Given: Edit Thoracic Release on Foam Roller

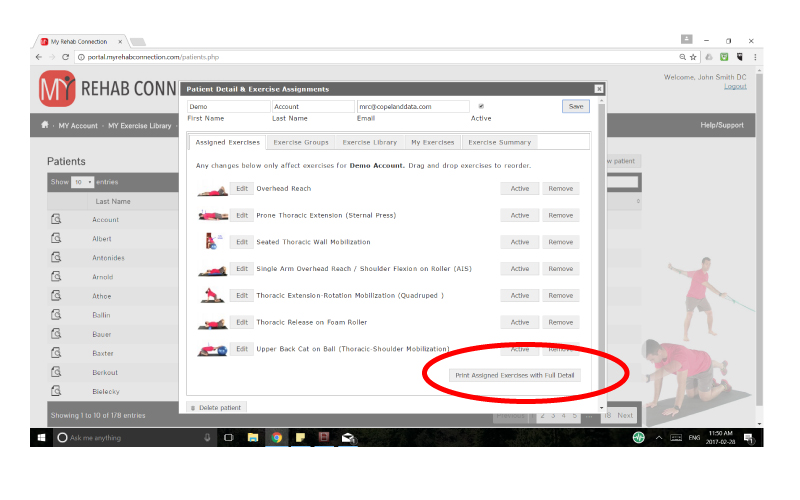Looking at the screenshot, I should point(242,322).
